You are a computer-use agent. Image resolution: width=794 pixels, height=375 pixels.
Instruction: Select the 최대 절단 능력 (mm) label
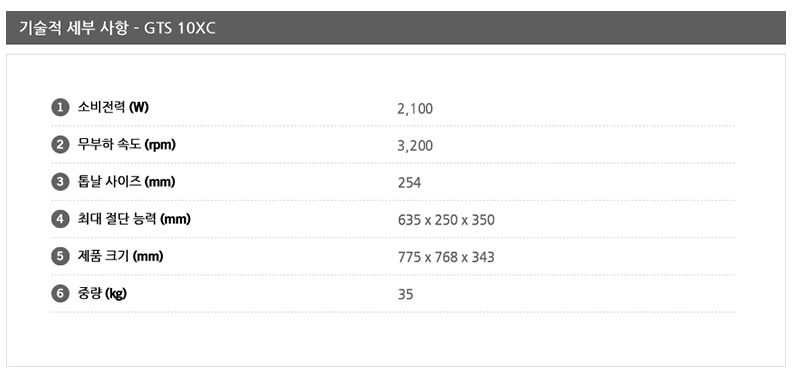134,219
